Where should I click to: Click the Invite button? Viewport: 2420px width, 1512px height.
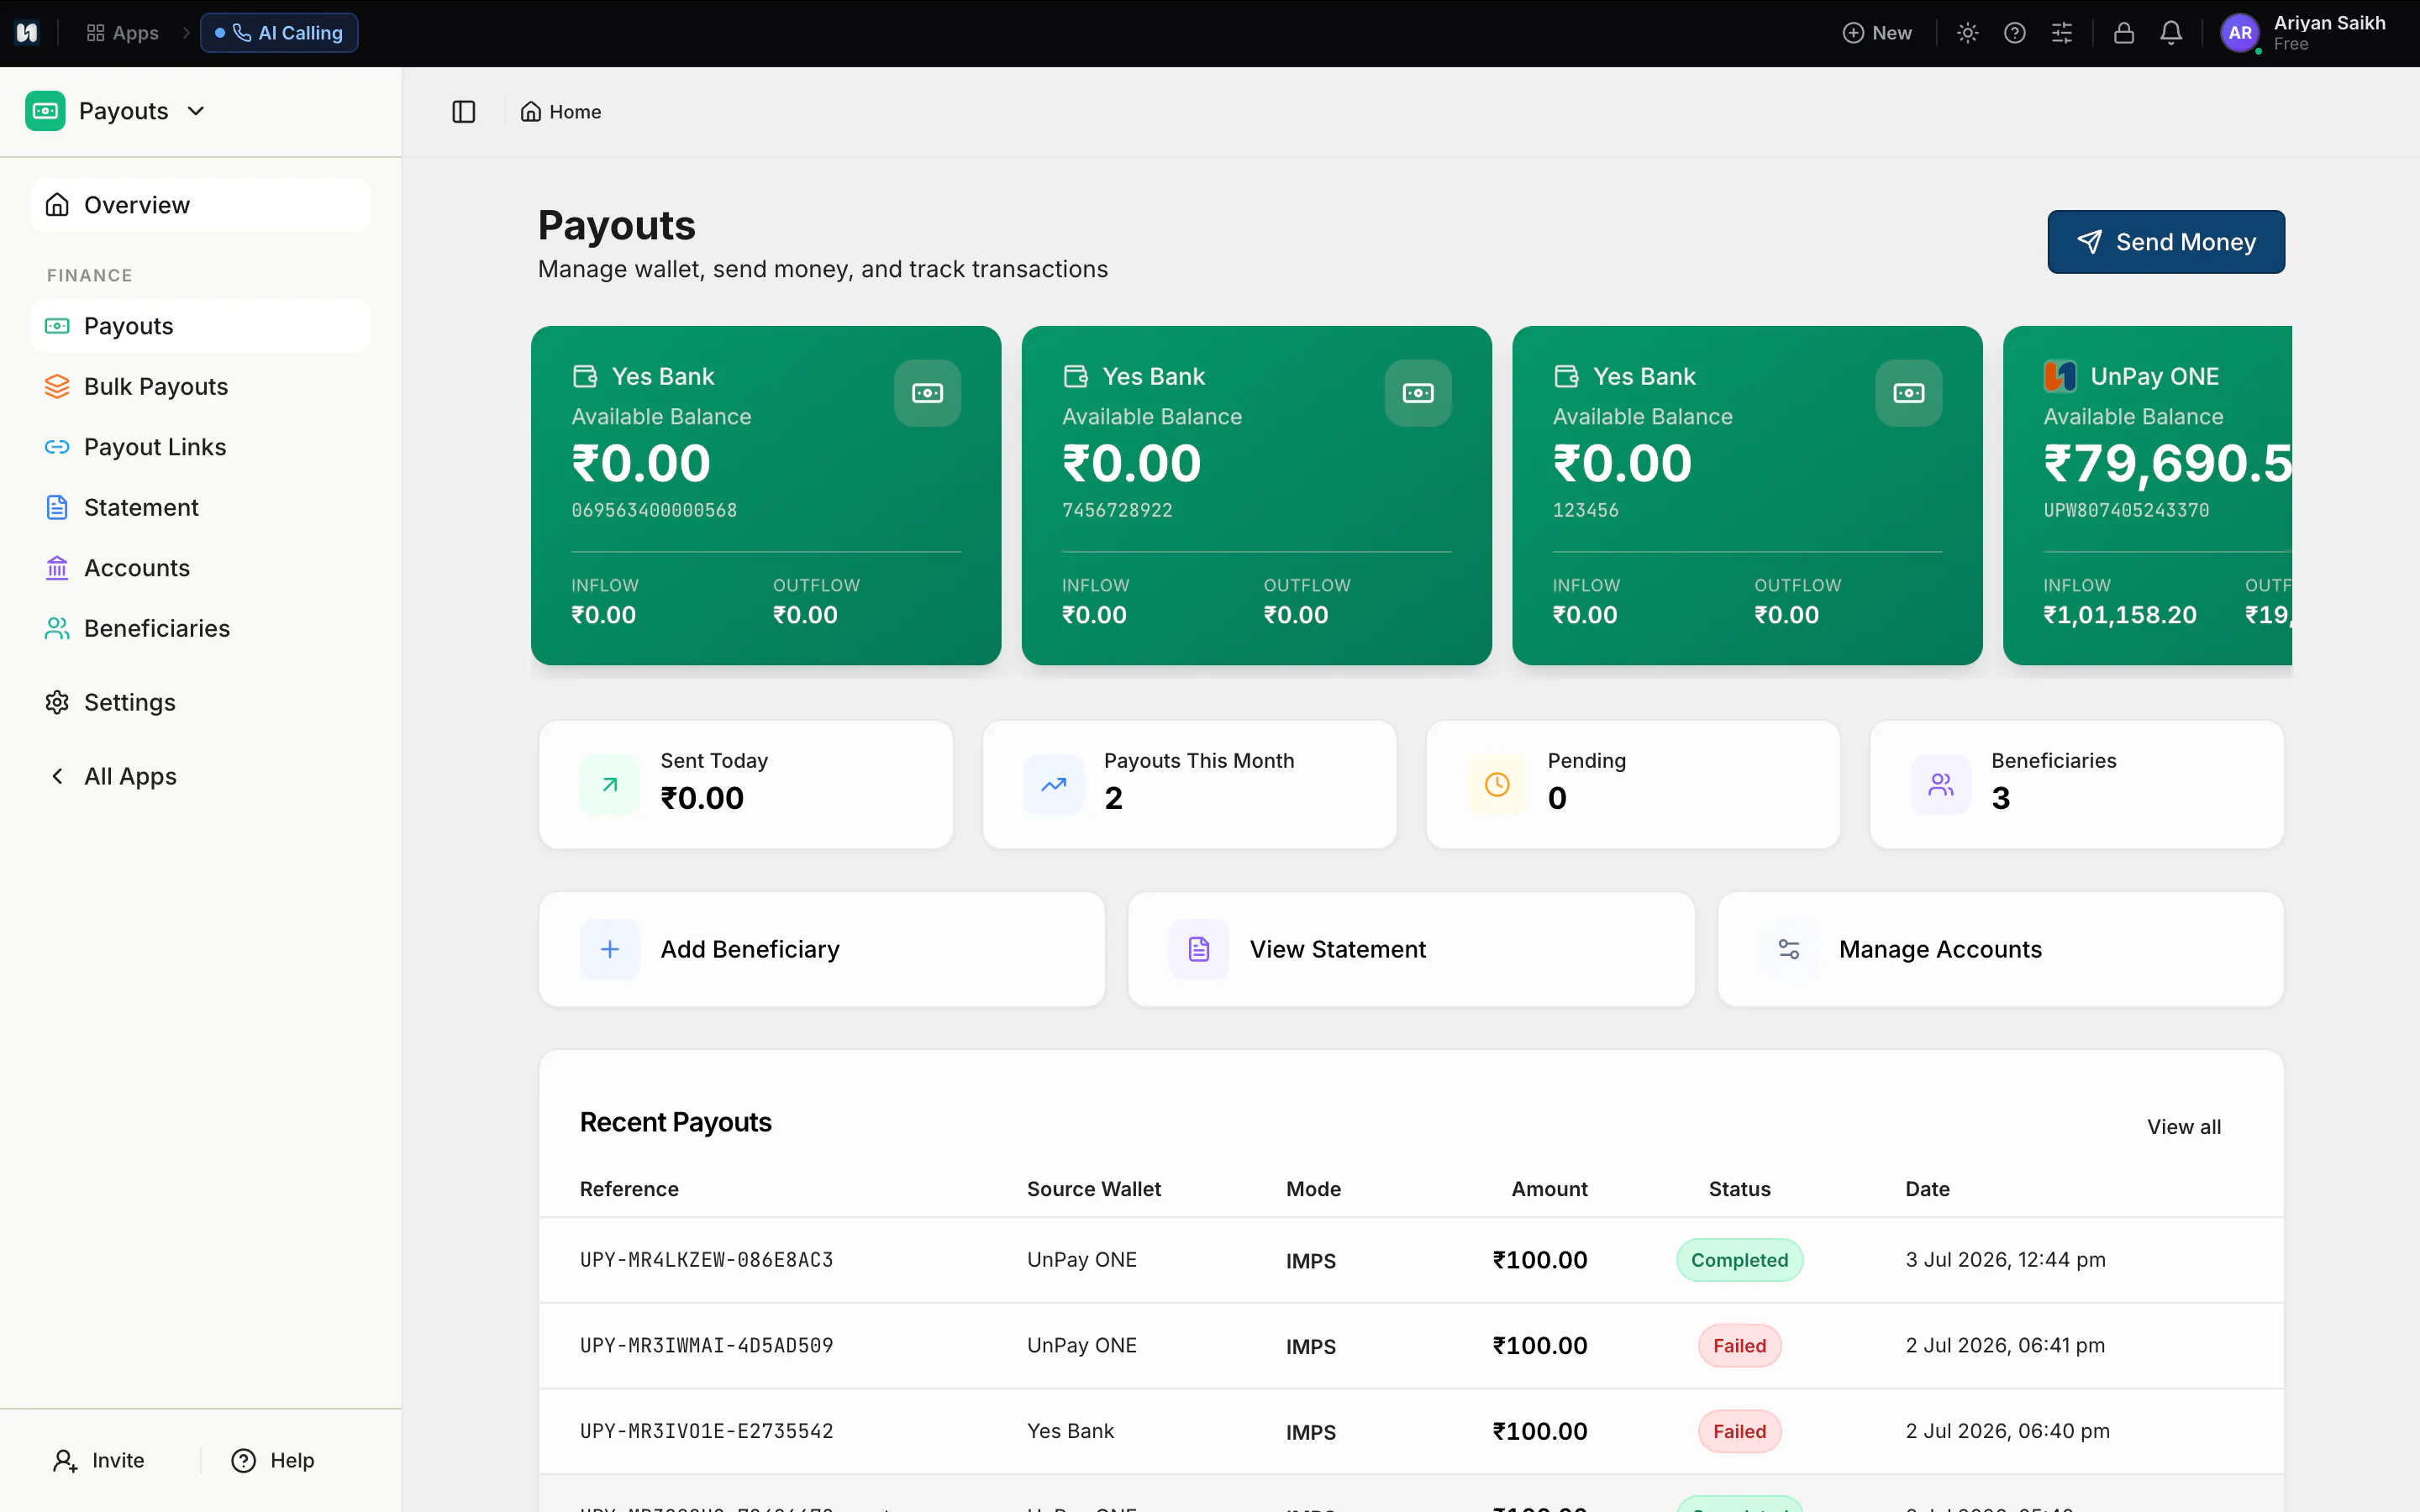[x=99, y=1460]
